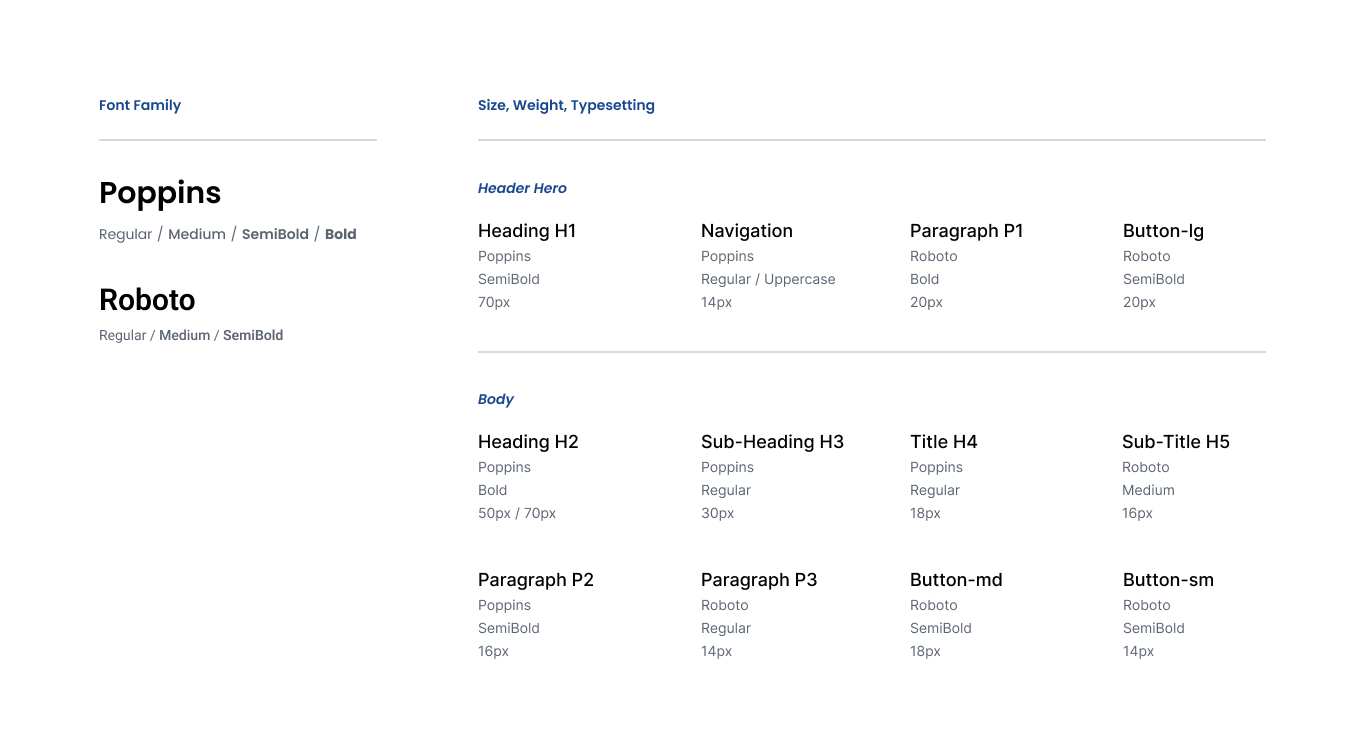Click the "Medium" weight listed under the Roboto heading
1366x749 pixels.
pyautogui.click(x=185, y=335)
